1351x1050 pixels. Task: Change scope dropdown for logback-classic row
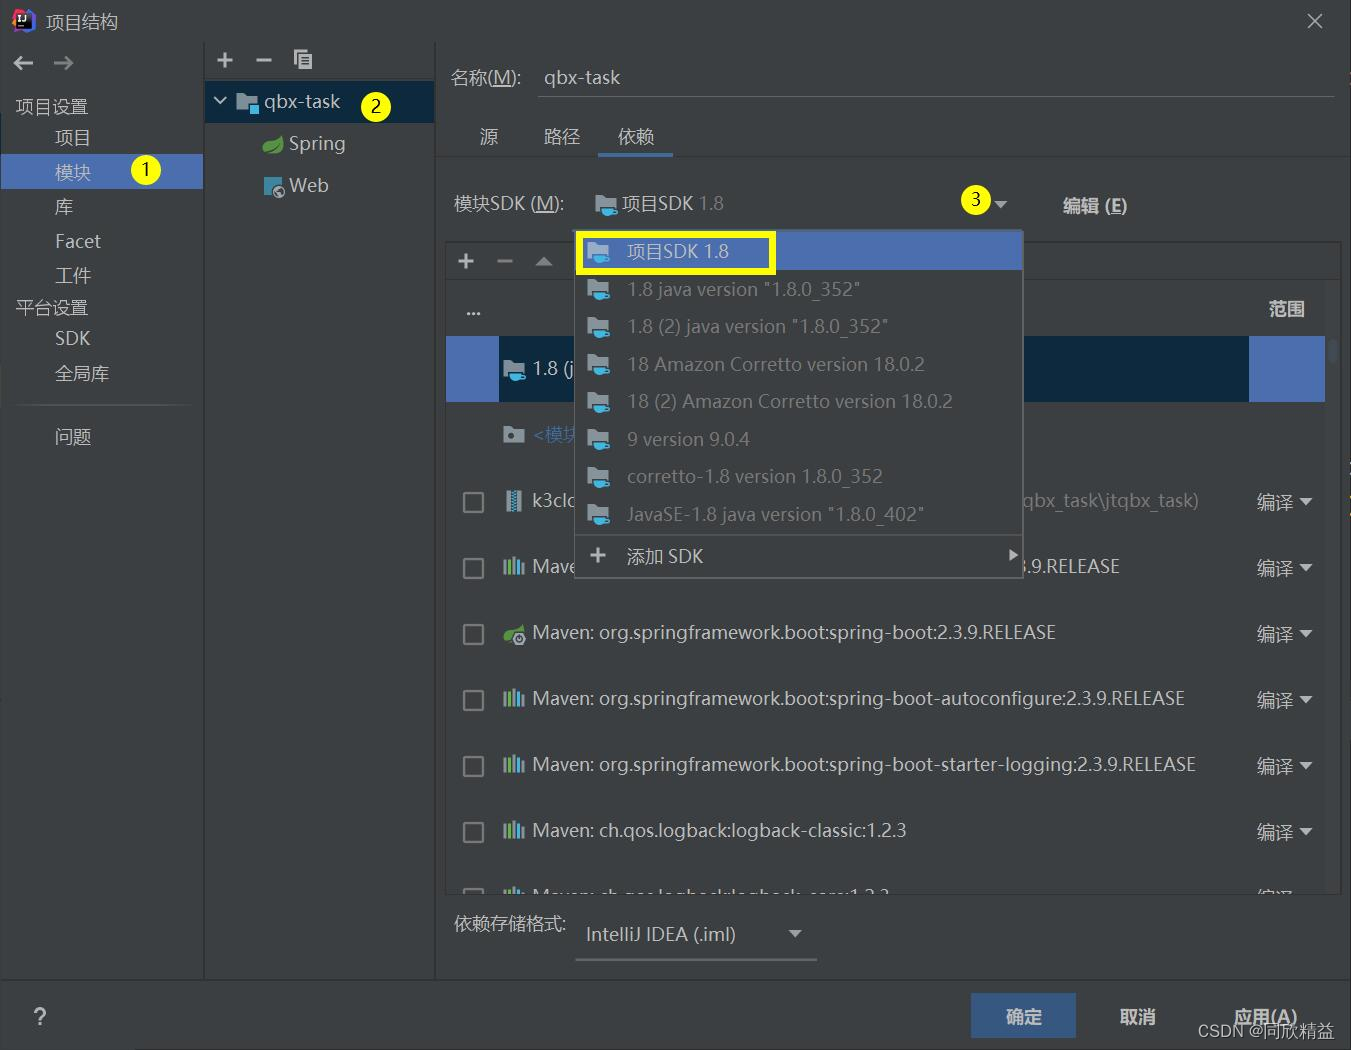[1284, 832]
